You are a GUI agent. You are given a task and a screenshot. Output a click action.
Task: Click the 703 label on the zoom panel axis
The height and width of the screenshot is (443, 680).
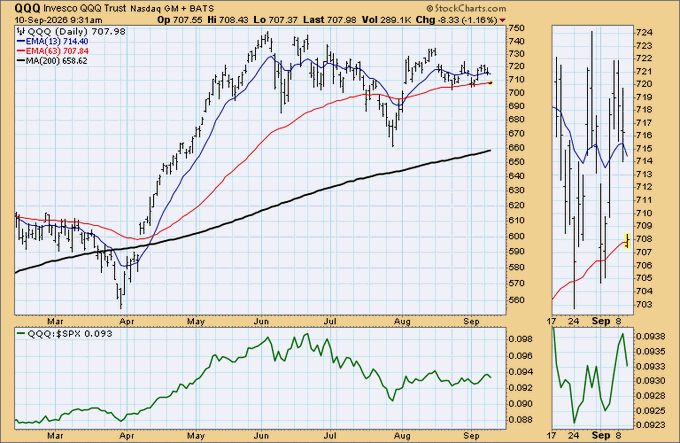(644, 304)
